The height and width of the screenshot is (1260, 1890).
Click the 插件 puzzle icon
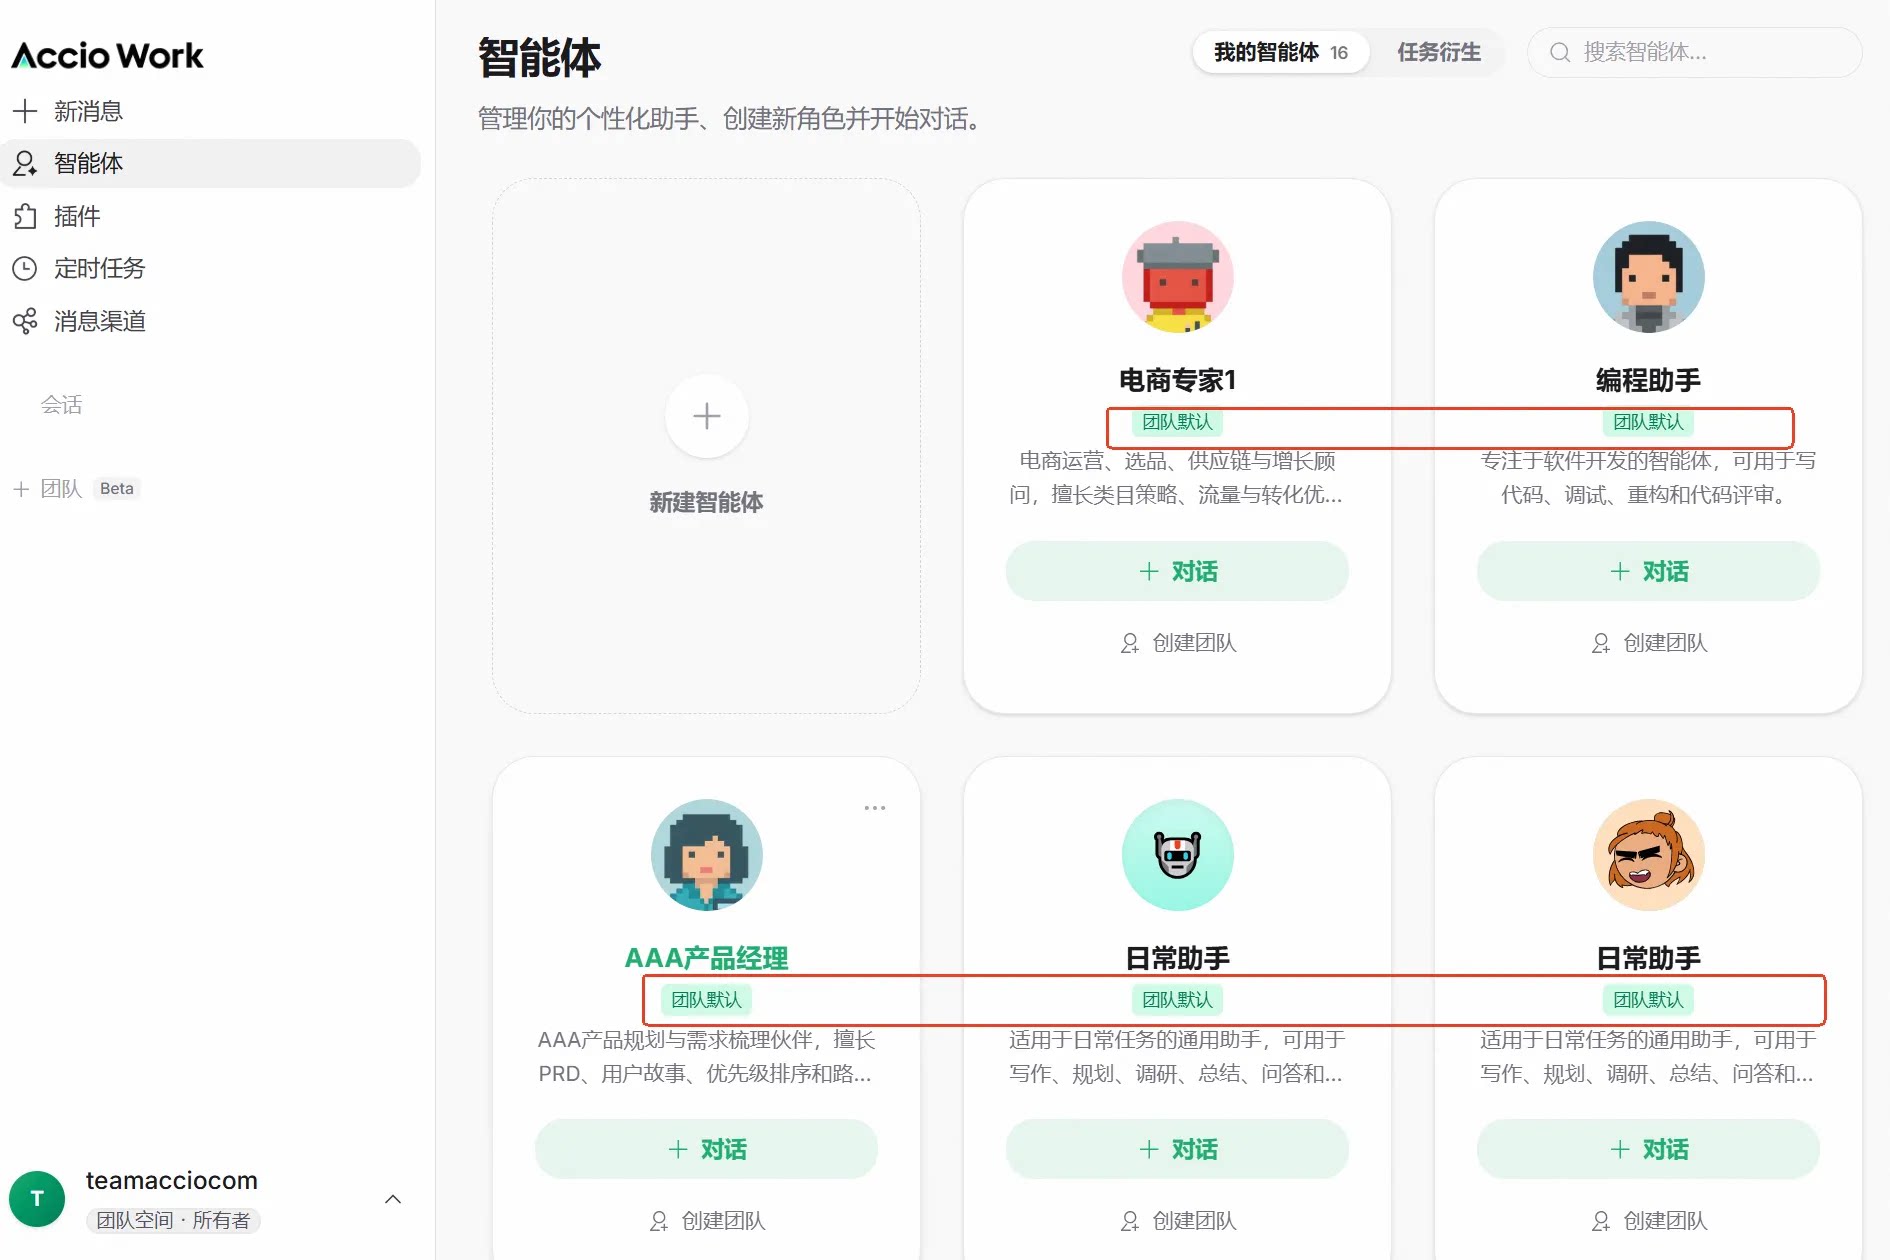pyautogui.click(x=25, y=216)
